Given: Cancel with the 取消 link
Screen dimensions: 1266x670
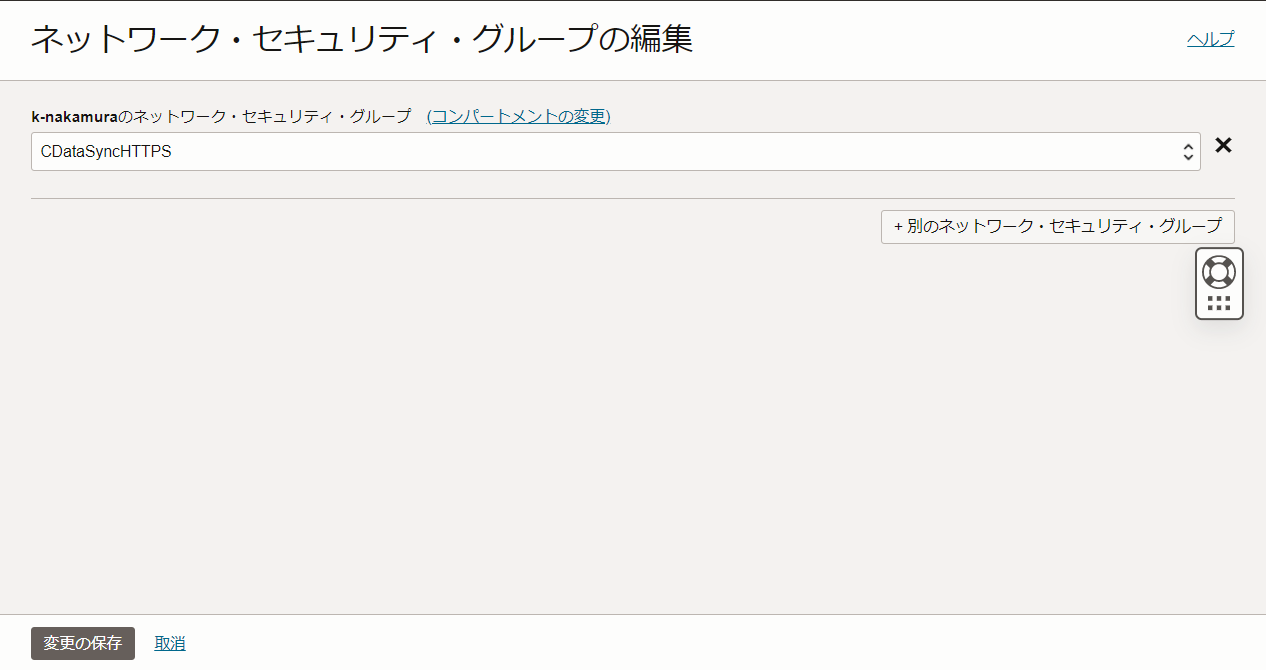Looking at the screenshot, I should (170, 643).
